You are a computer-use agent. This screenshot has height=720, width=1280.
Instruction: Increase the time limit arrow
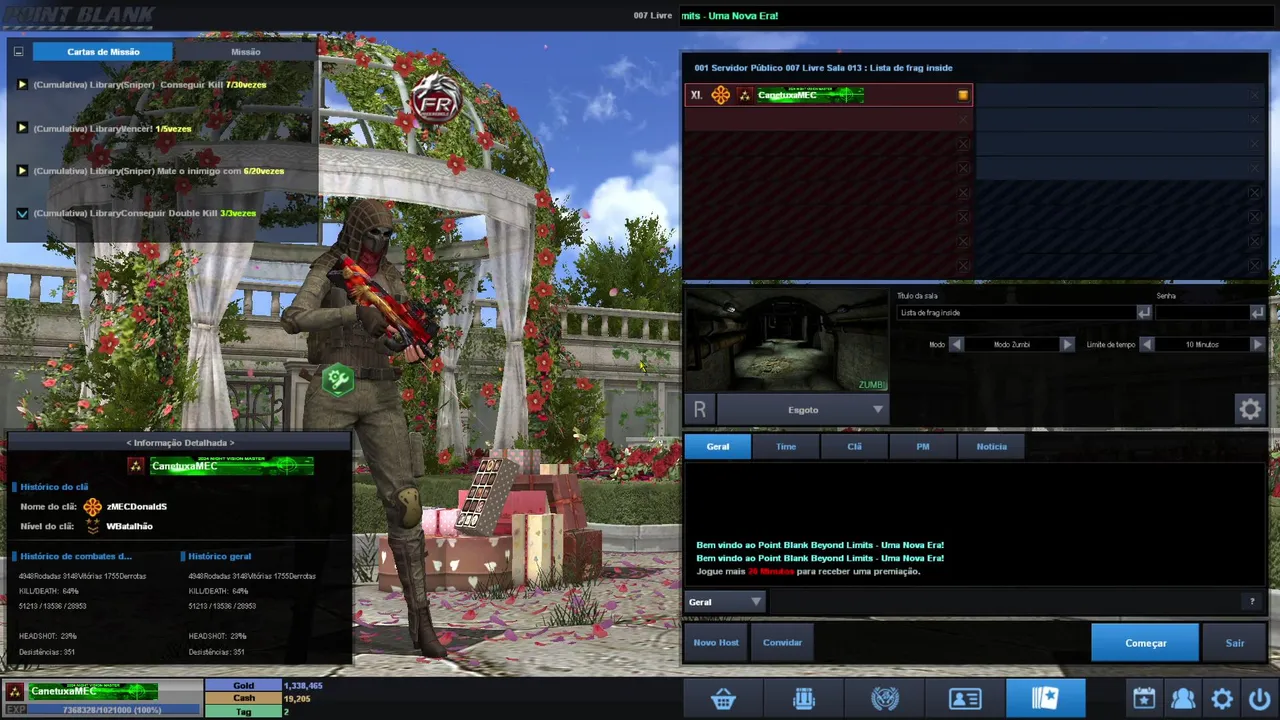pos(1257,344)
